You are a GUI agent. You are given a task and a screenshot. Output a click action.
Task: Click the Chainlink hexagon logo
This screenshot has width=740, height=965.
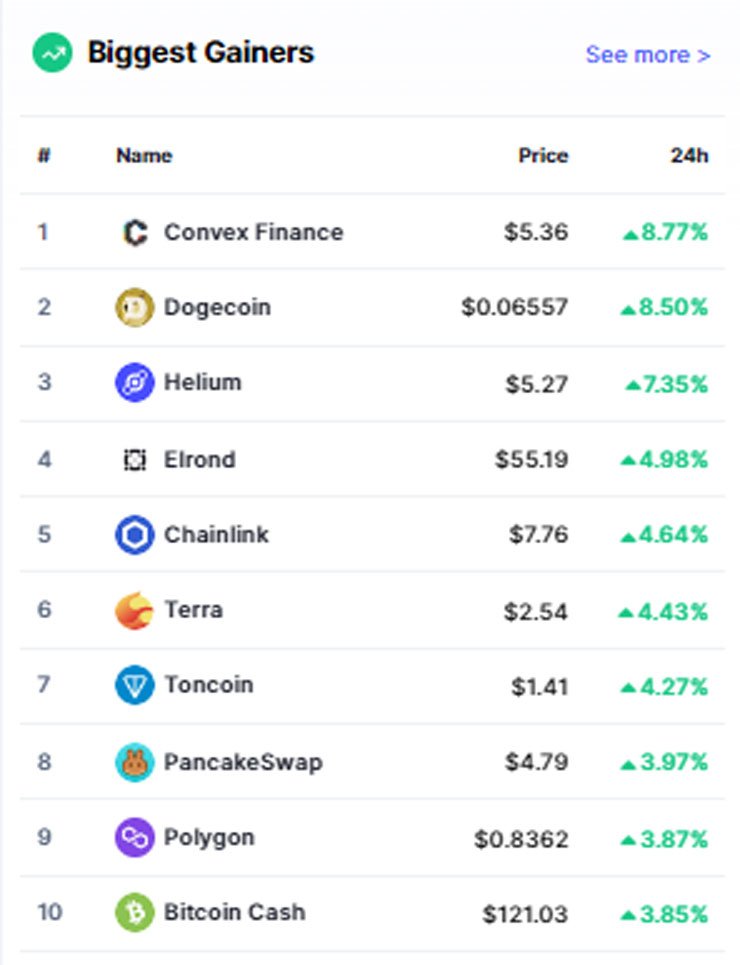pyautogui.click(x=135, y=534)
